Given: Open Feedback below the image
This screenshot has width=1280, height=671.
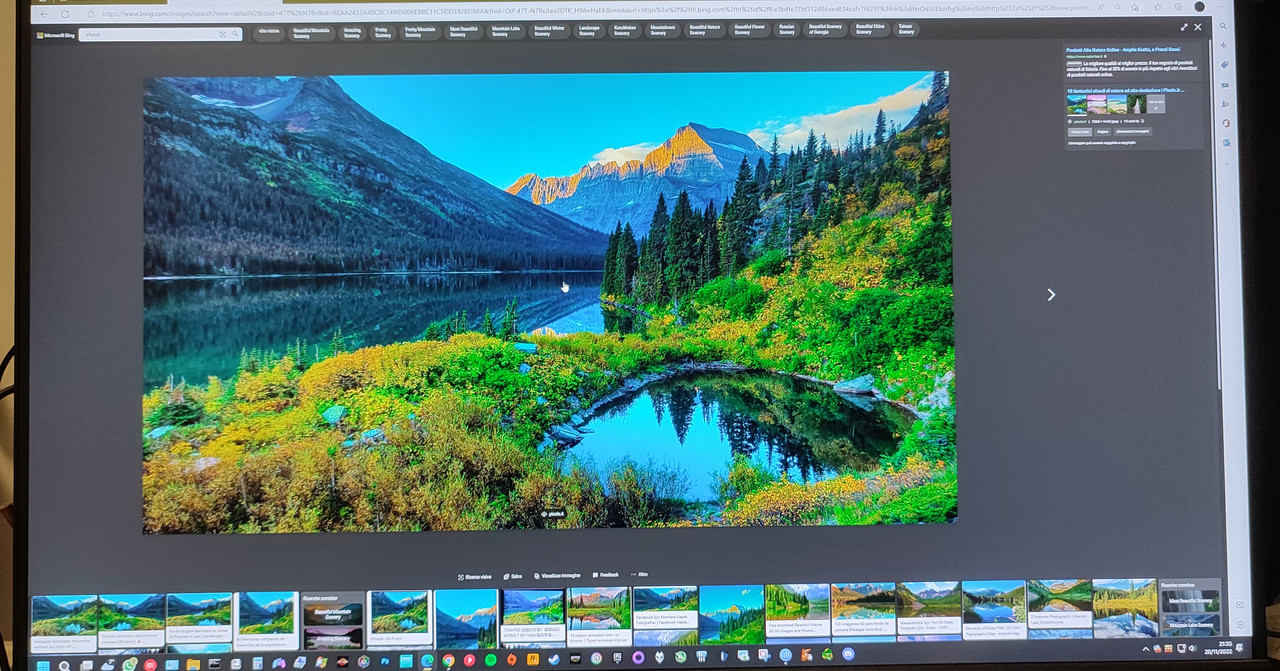Looking at the screenshot, I should coord(605,576).
